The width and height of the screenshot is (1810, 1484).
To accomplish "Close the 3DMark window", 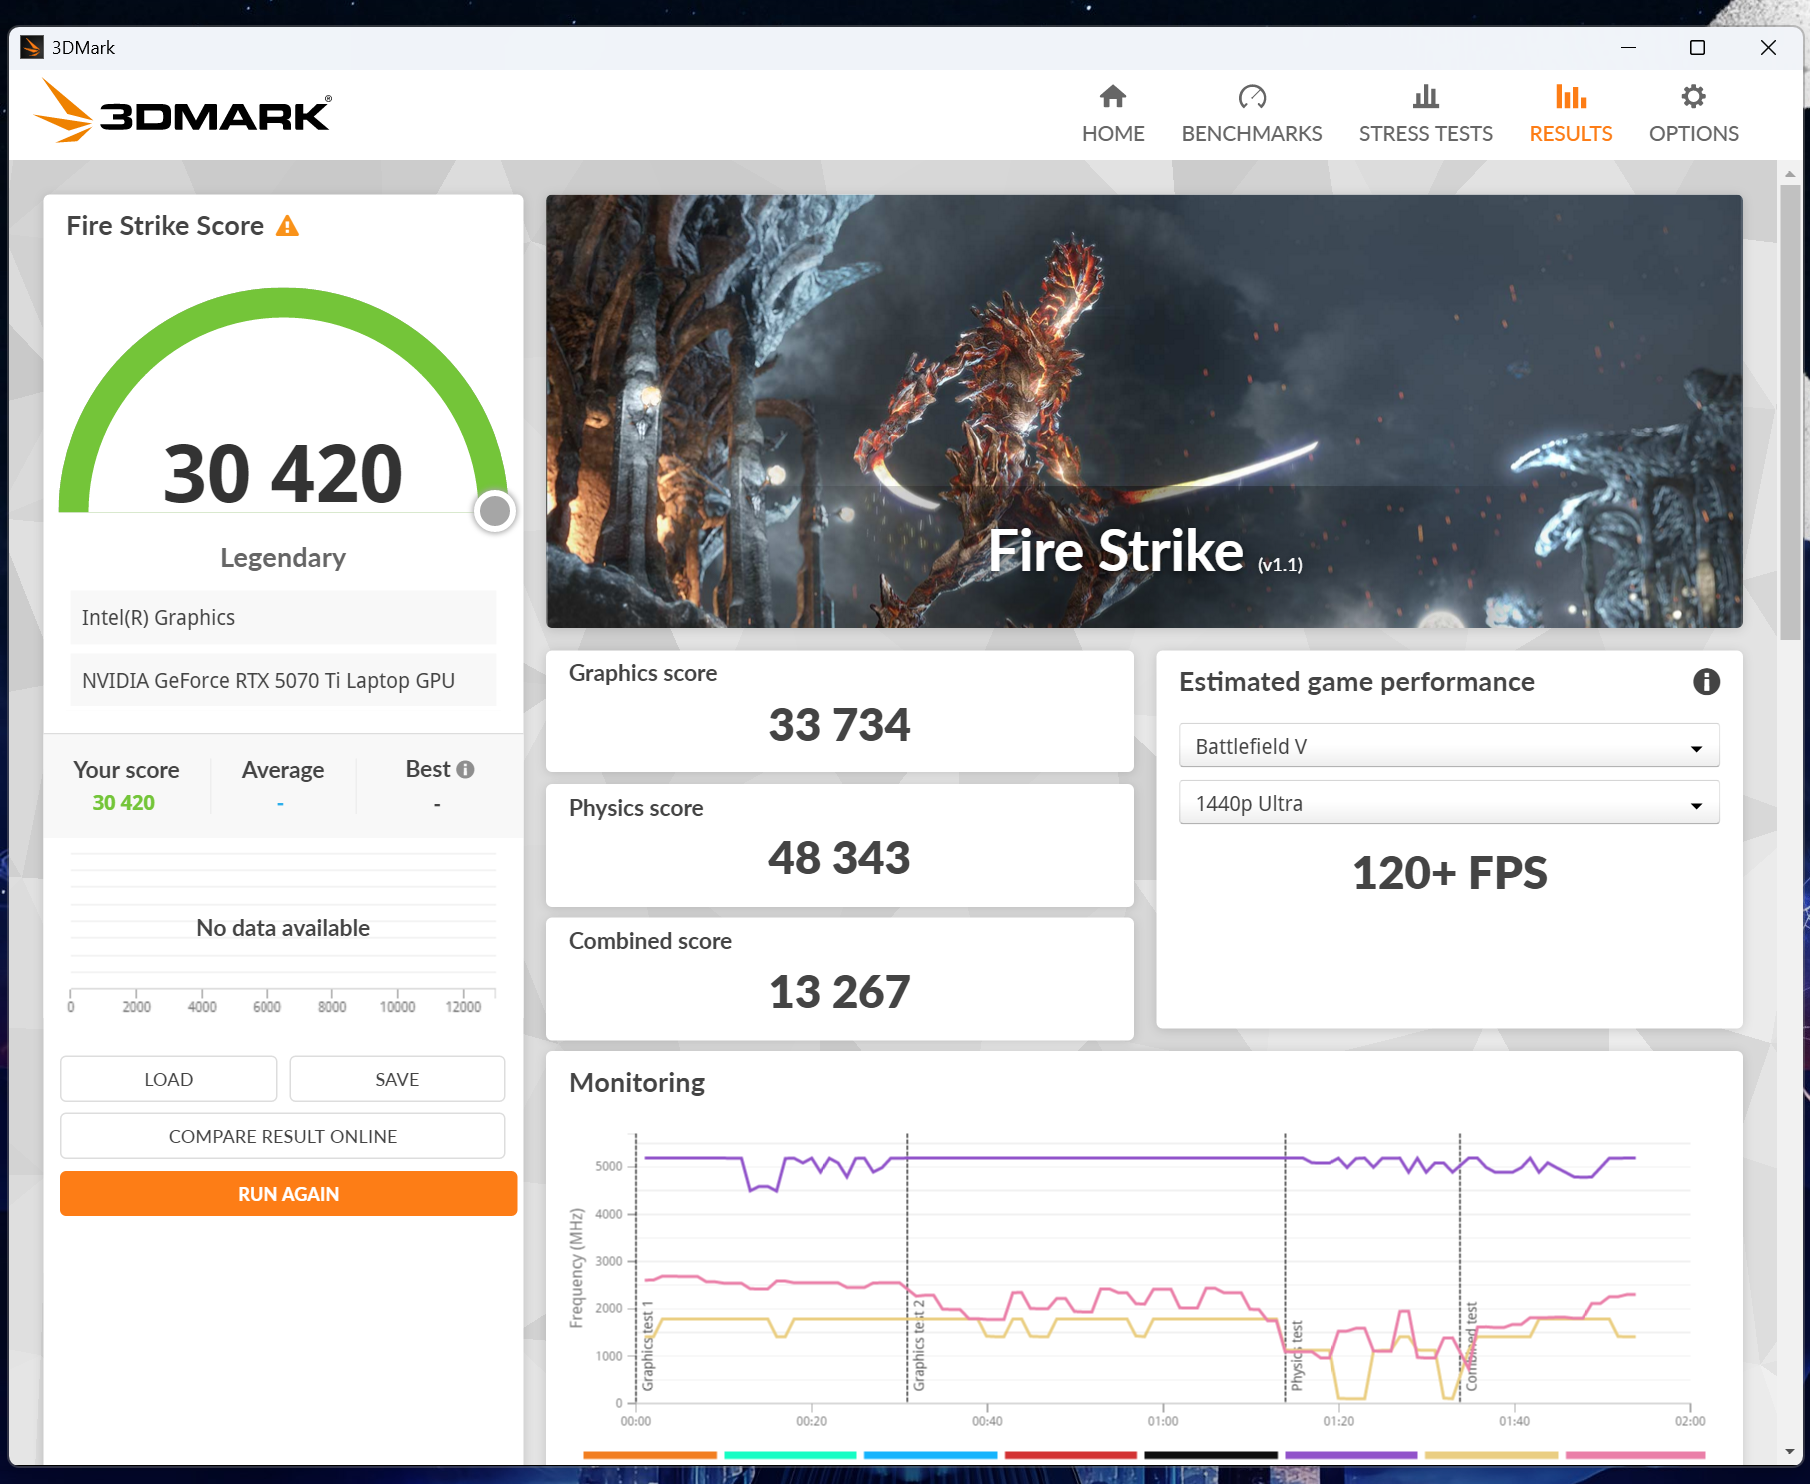I will coord(1768,47).
